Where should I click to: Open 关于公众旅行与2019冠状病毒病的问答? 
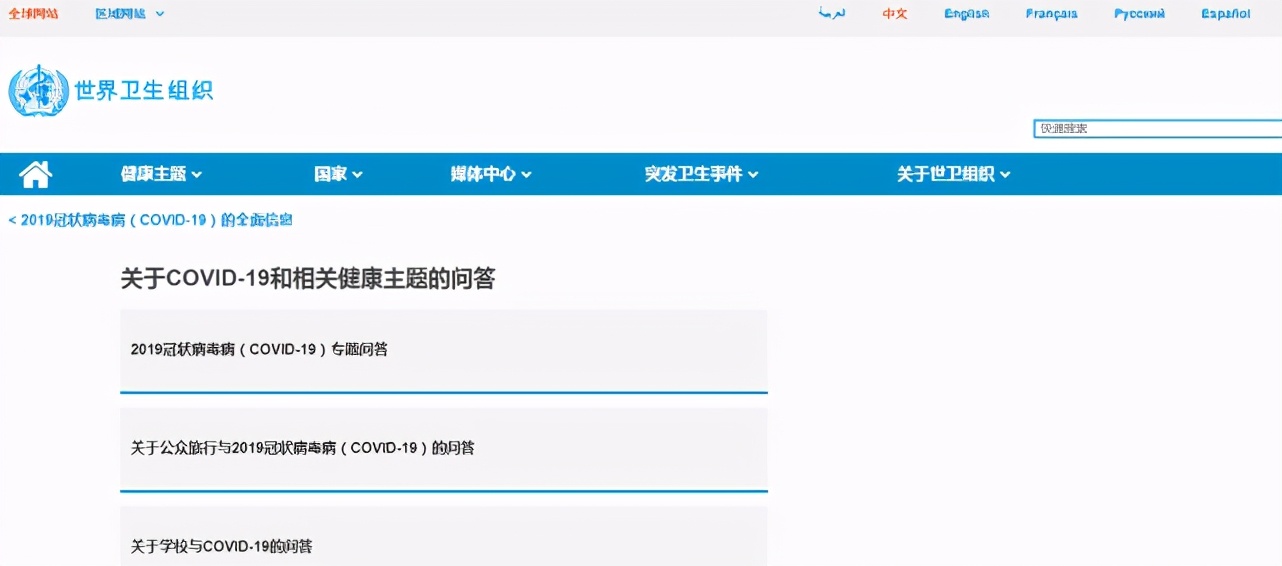click(x=444, y=448)
